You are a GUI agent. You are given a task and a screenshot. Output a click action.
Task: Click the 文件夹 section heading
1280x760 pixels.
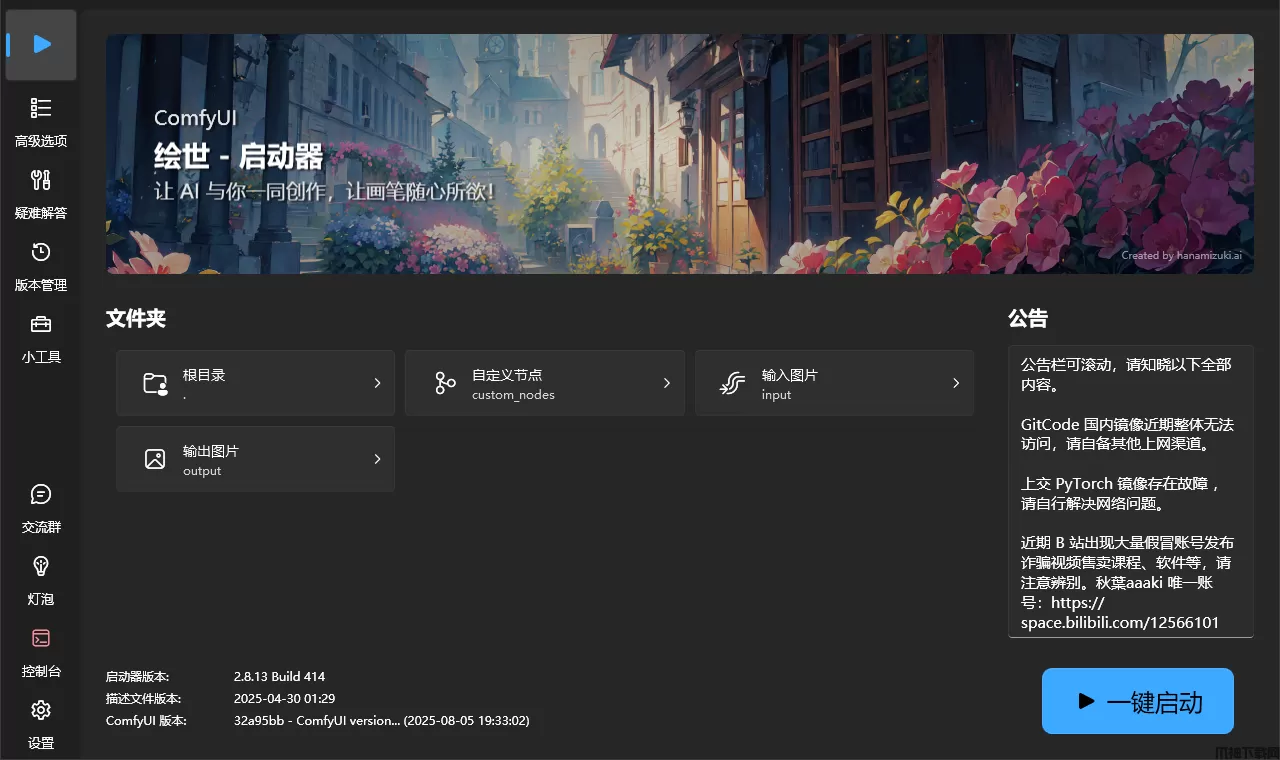coord(136,319)
